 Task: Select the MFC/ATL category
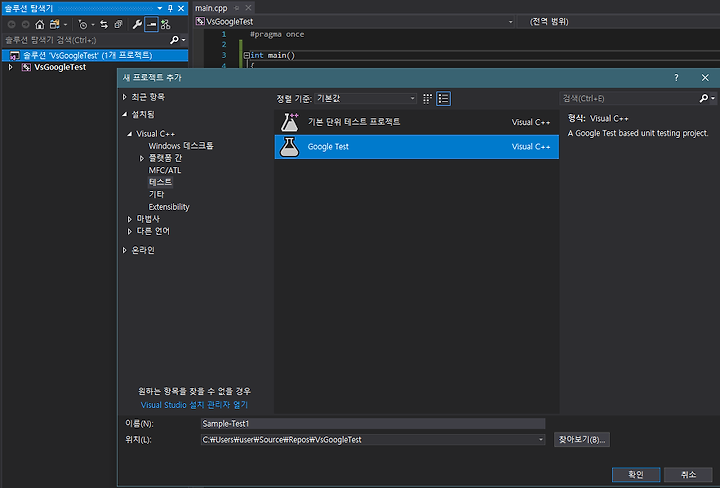pyautogui.click(x=164, y=170)
